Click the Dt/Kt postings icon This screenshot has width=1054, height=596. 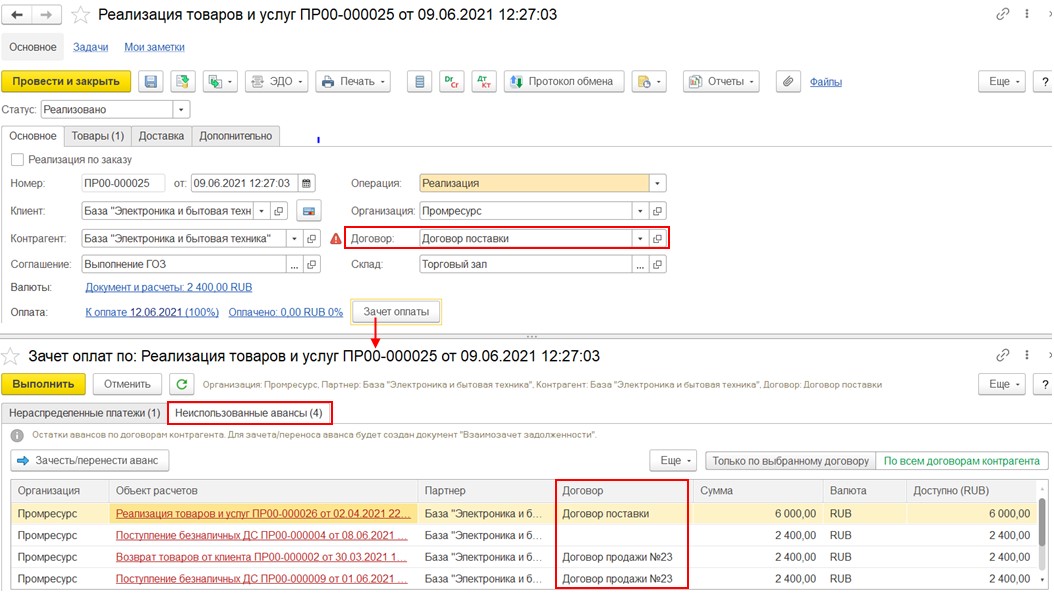(x=451, y=81)
